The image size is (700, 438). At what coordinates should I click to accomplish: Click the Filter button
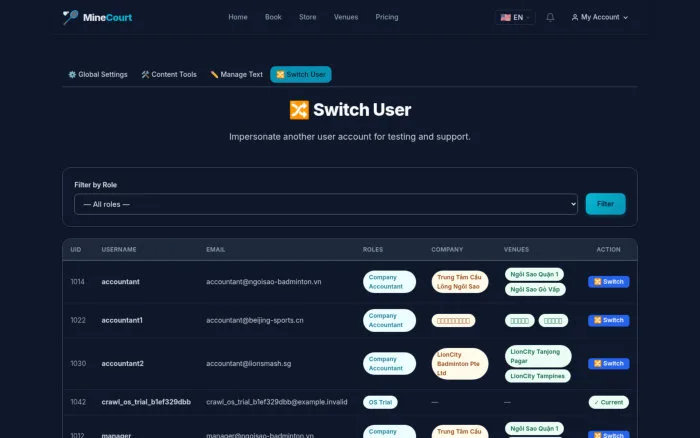pyautogui.click(x=605, y=204)
